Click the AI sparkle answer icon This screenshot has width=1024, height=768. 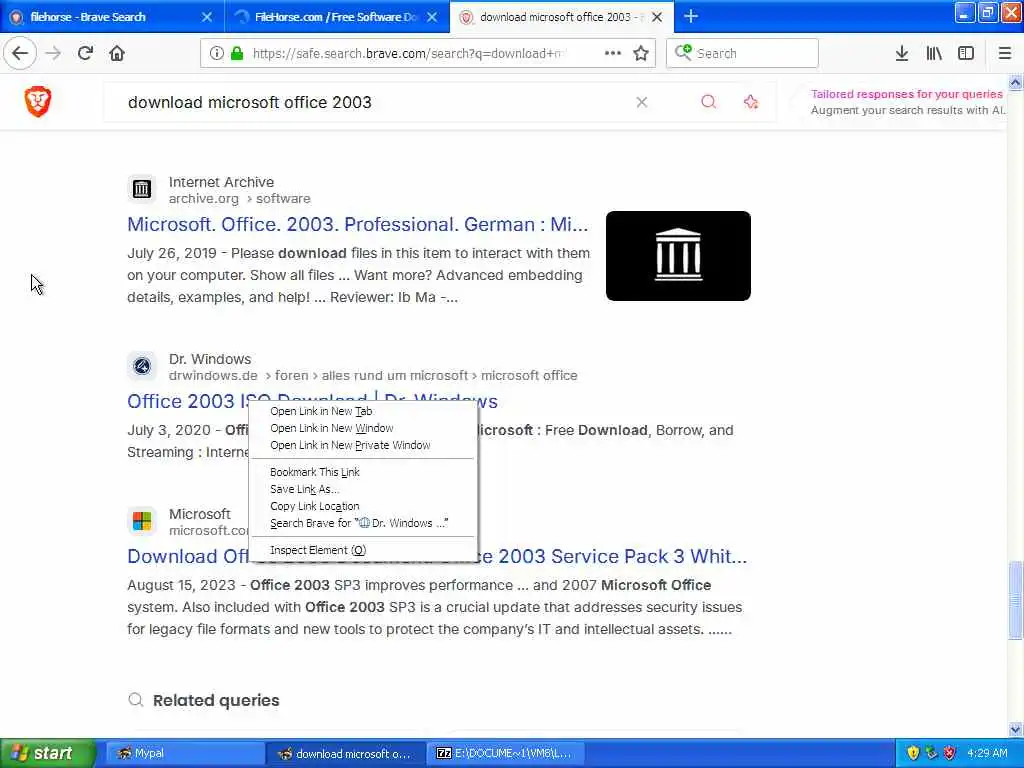point(751,101)
